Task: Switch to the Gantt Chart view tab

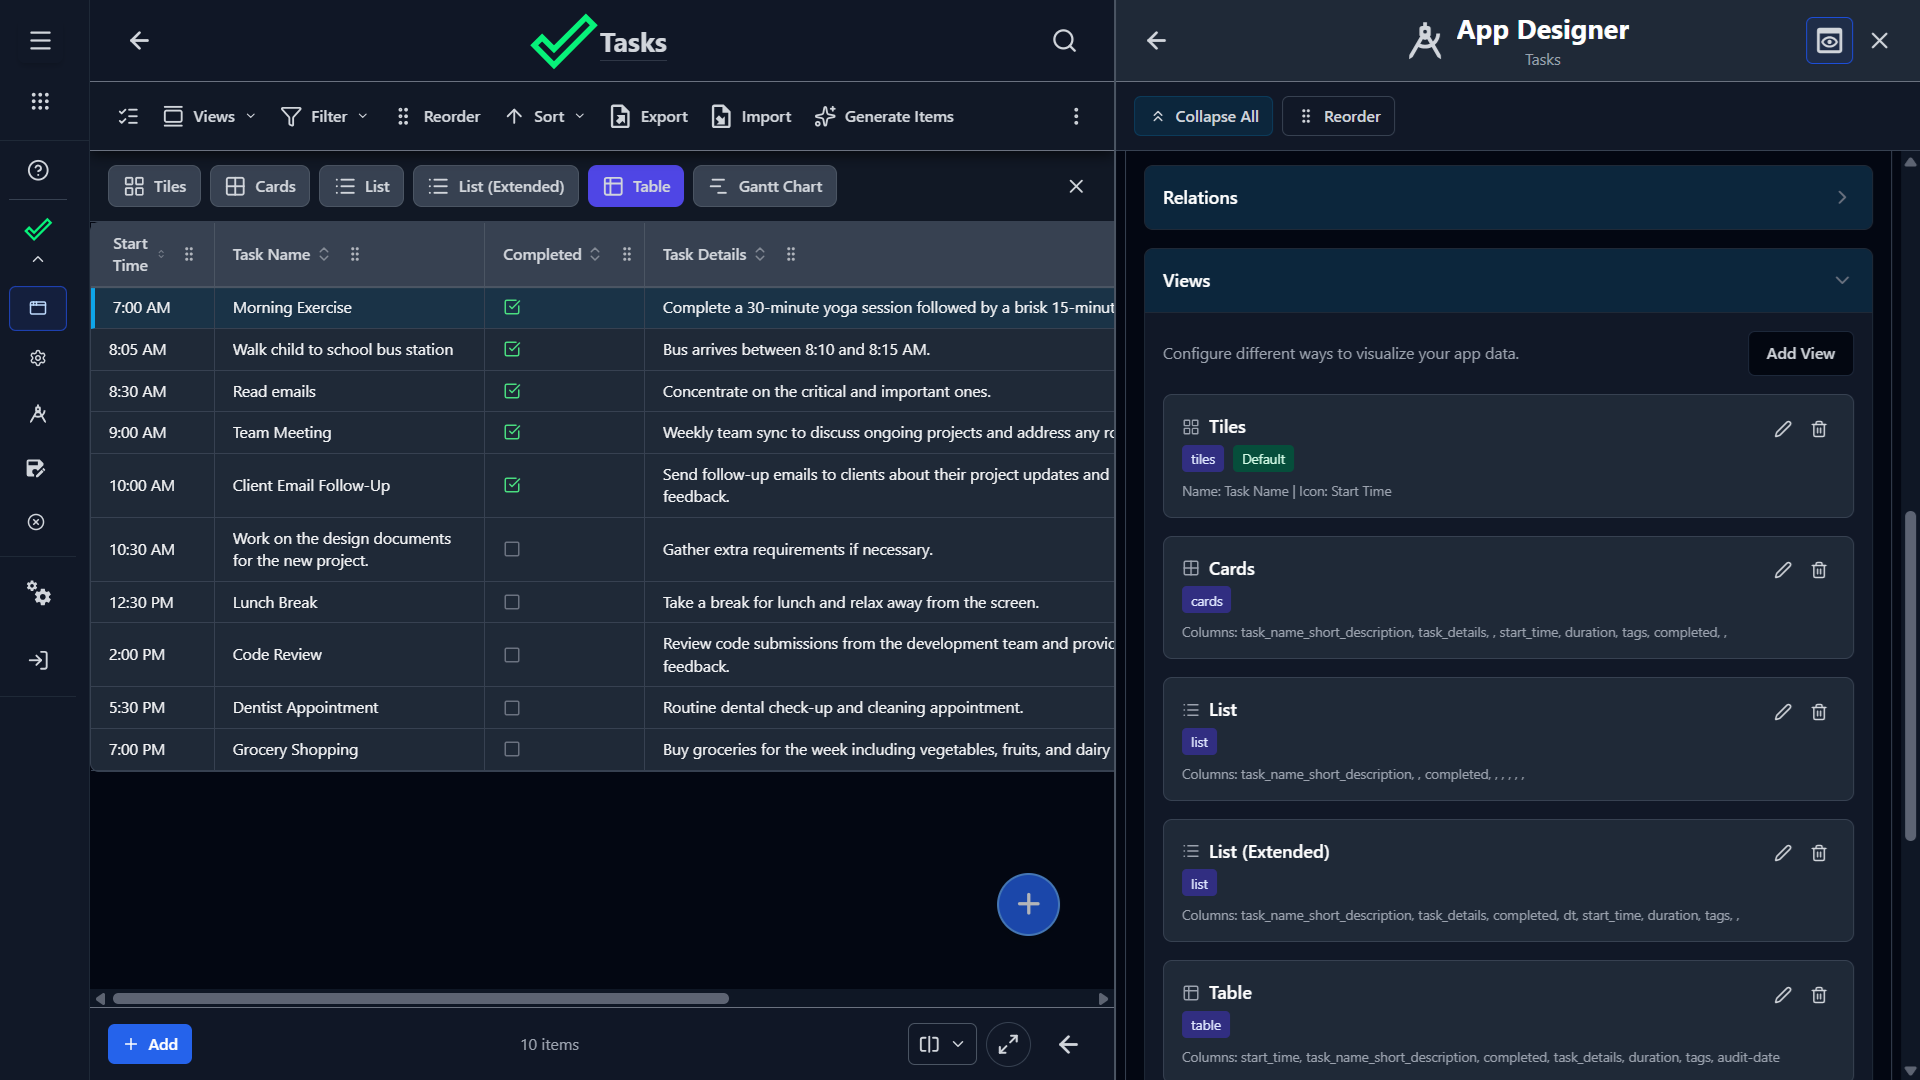Action: pyautogui.click(x=765, y=186)
